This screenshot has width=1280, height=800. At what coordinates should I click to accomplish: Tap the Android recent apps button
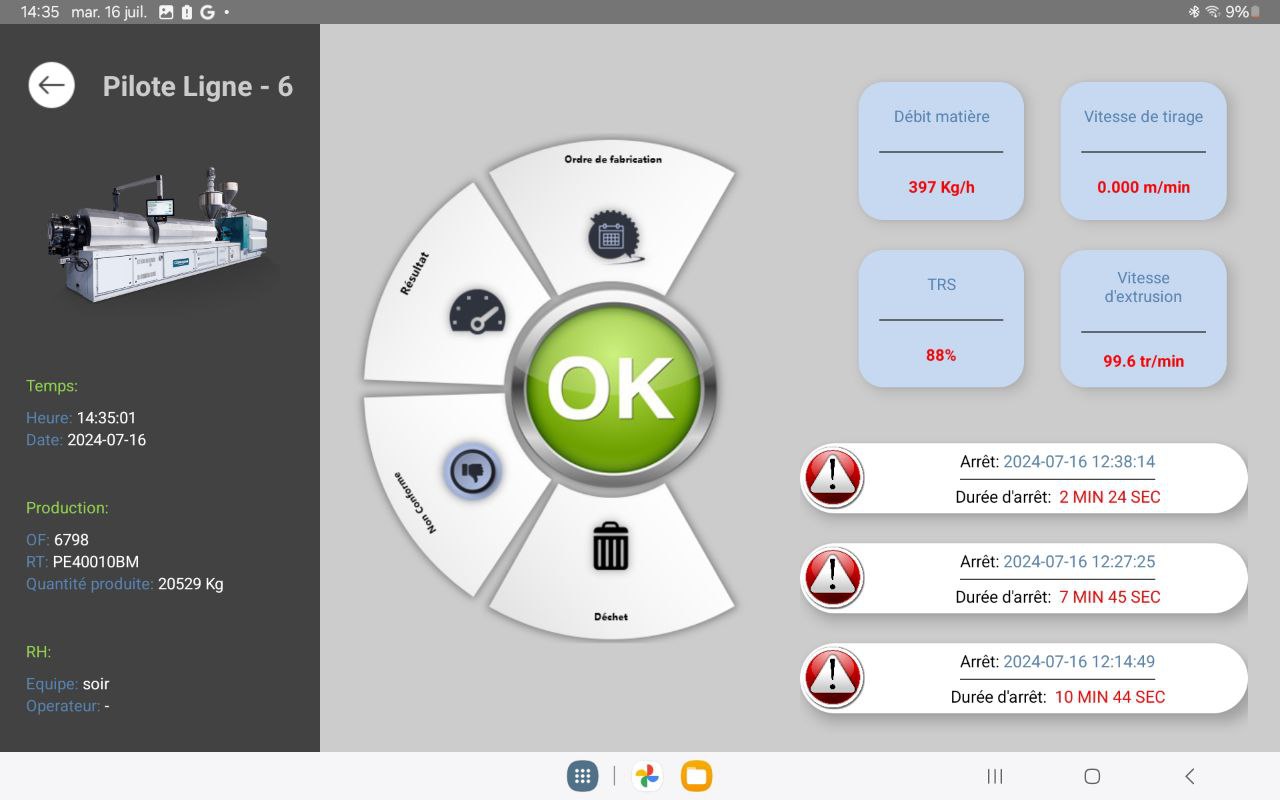click(x=995, y=776)
